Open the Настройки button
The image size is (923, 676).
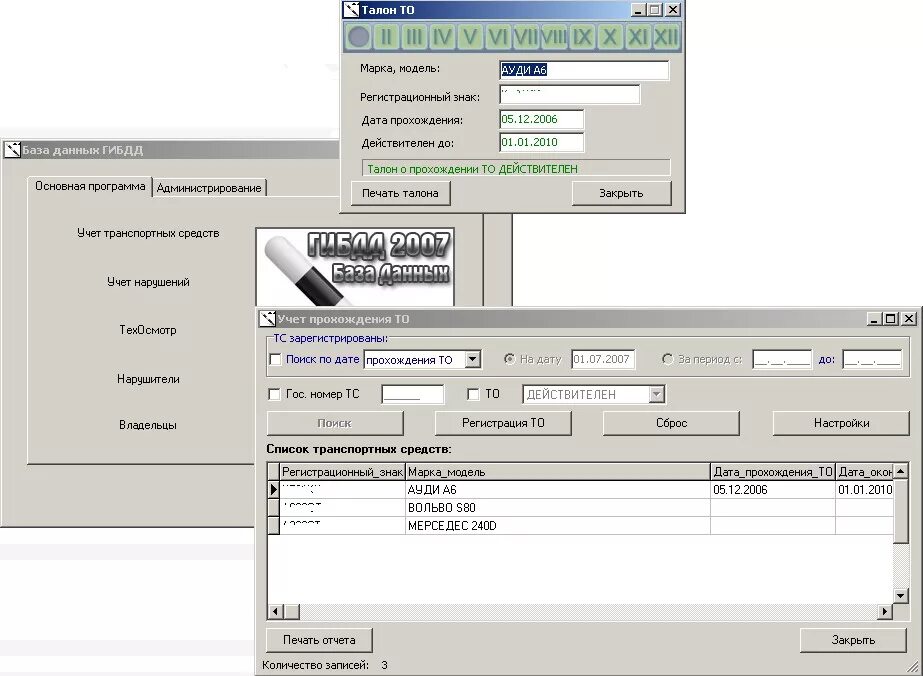841,423
